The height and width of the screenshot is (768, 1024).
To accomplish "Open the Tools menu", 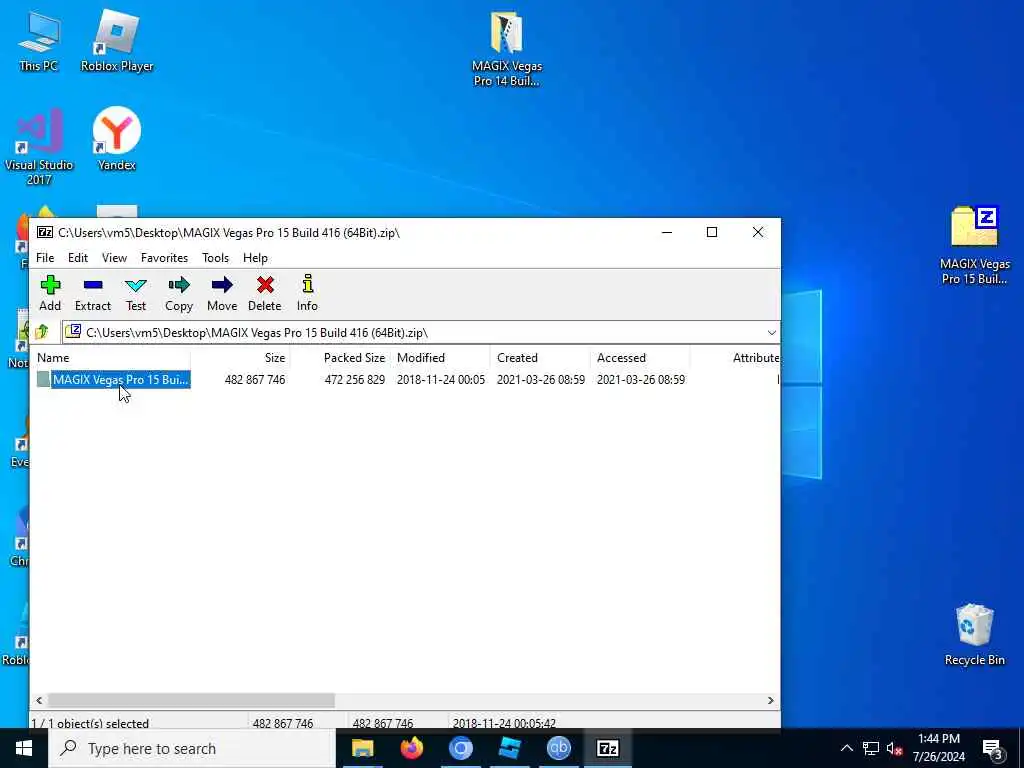I will tap(216, 258).
